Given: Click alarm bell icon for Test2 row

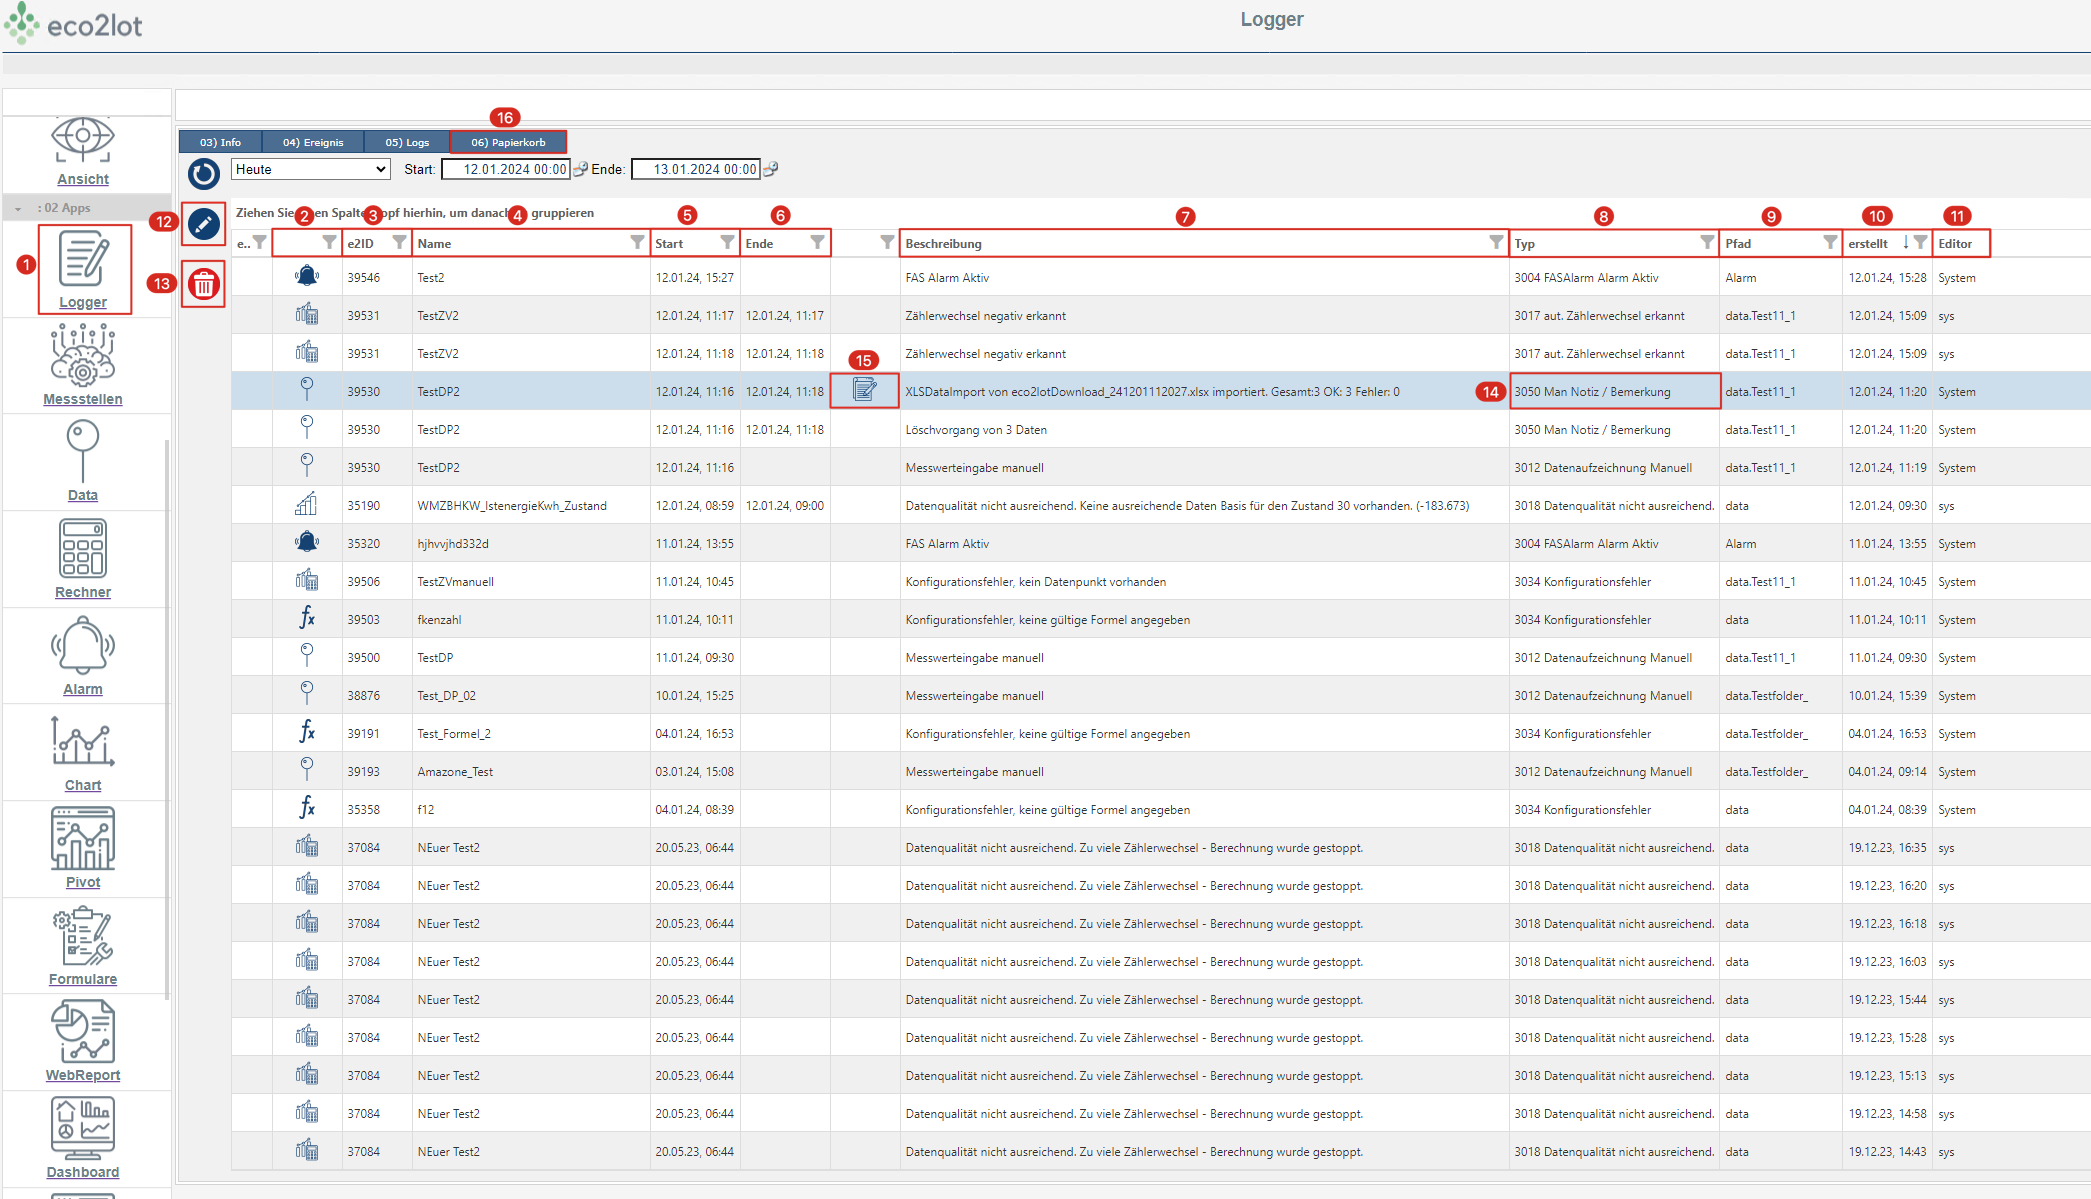Looking at the screenshot, I should 307,277.
